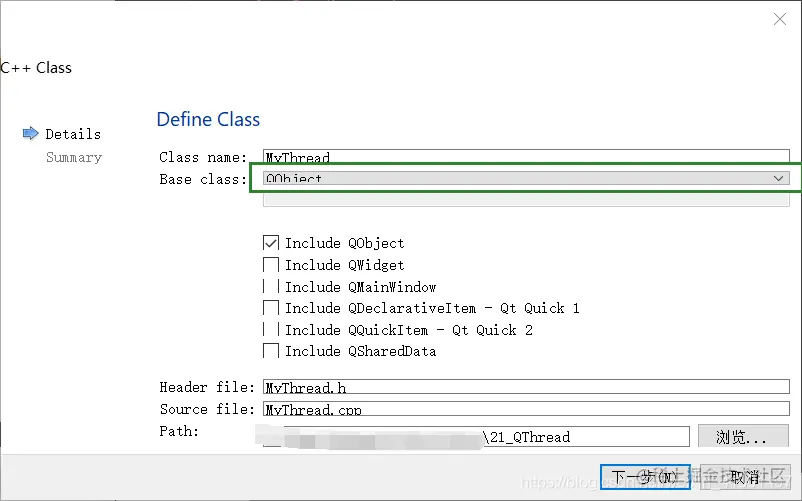Click the custom base class field below QObject

click(x=526, y=199)
